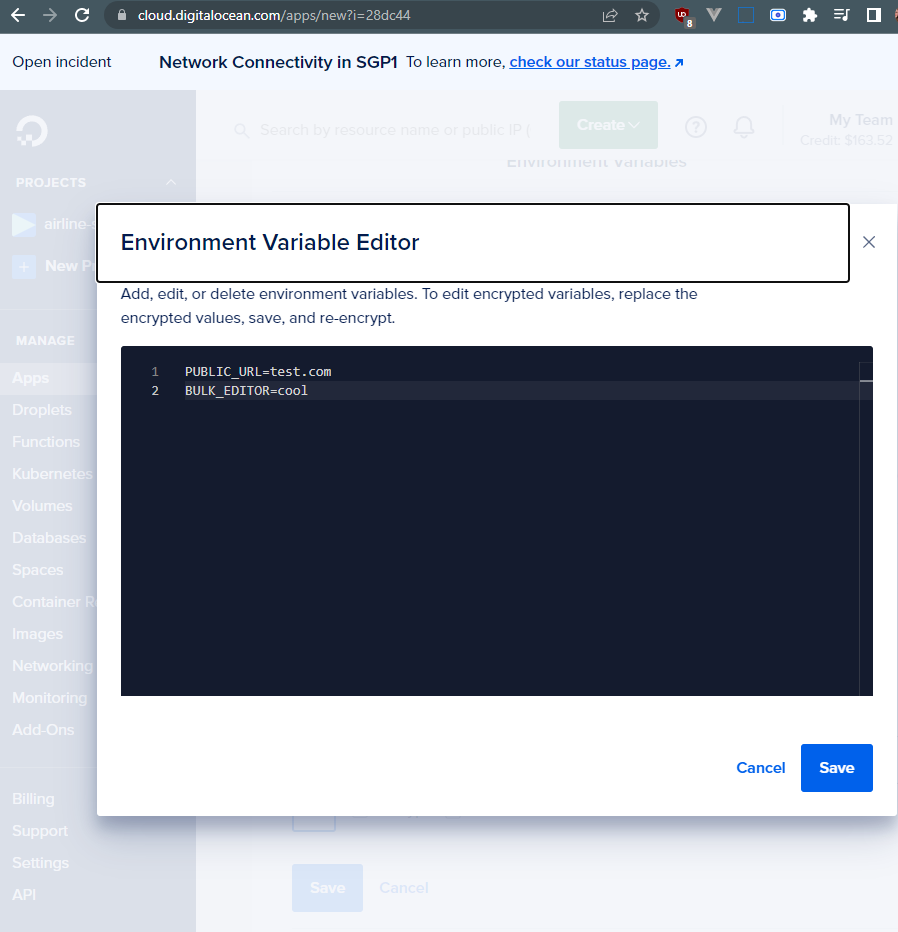898x932 pixels.
Task: Reload the page with the refresh icon
Action: point(81,16)
